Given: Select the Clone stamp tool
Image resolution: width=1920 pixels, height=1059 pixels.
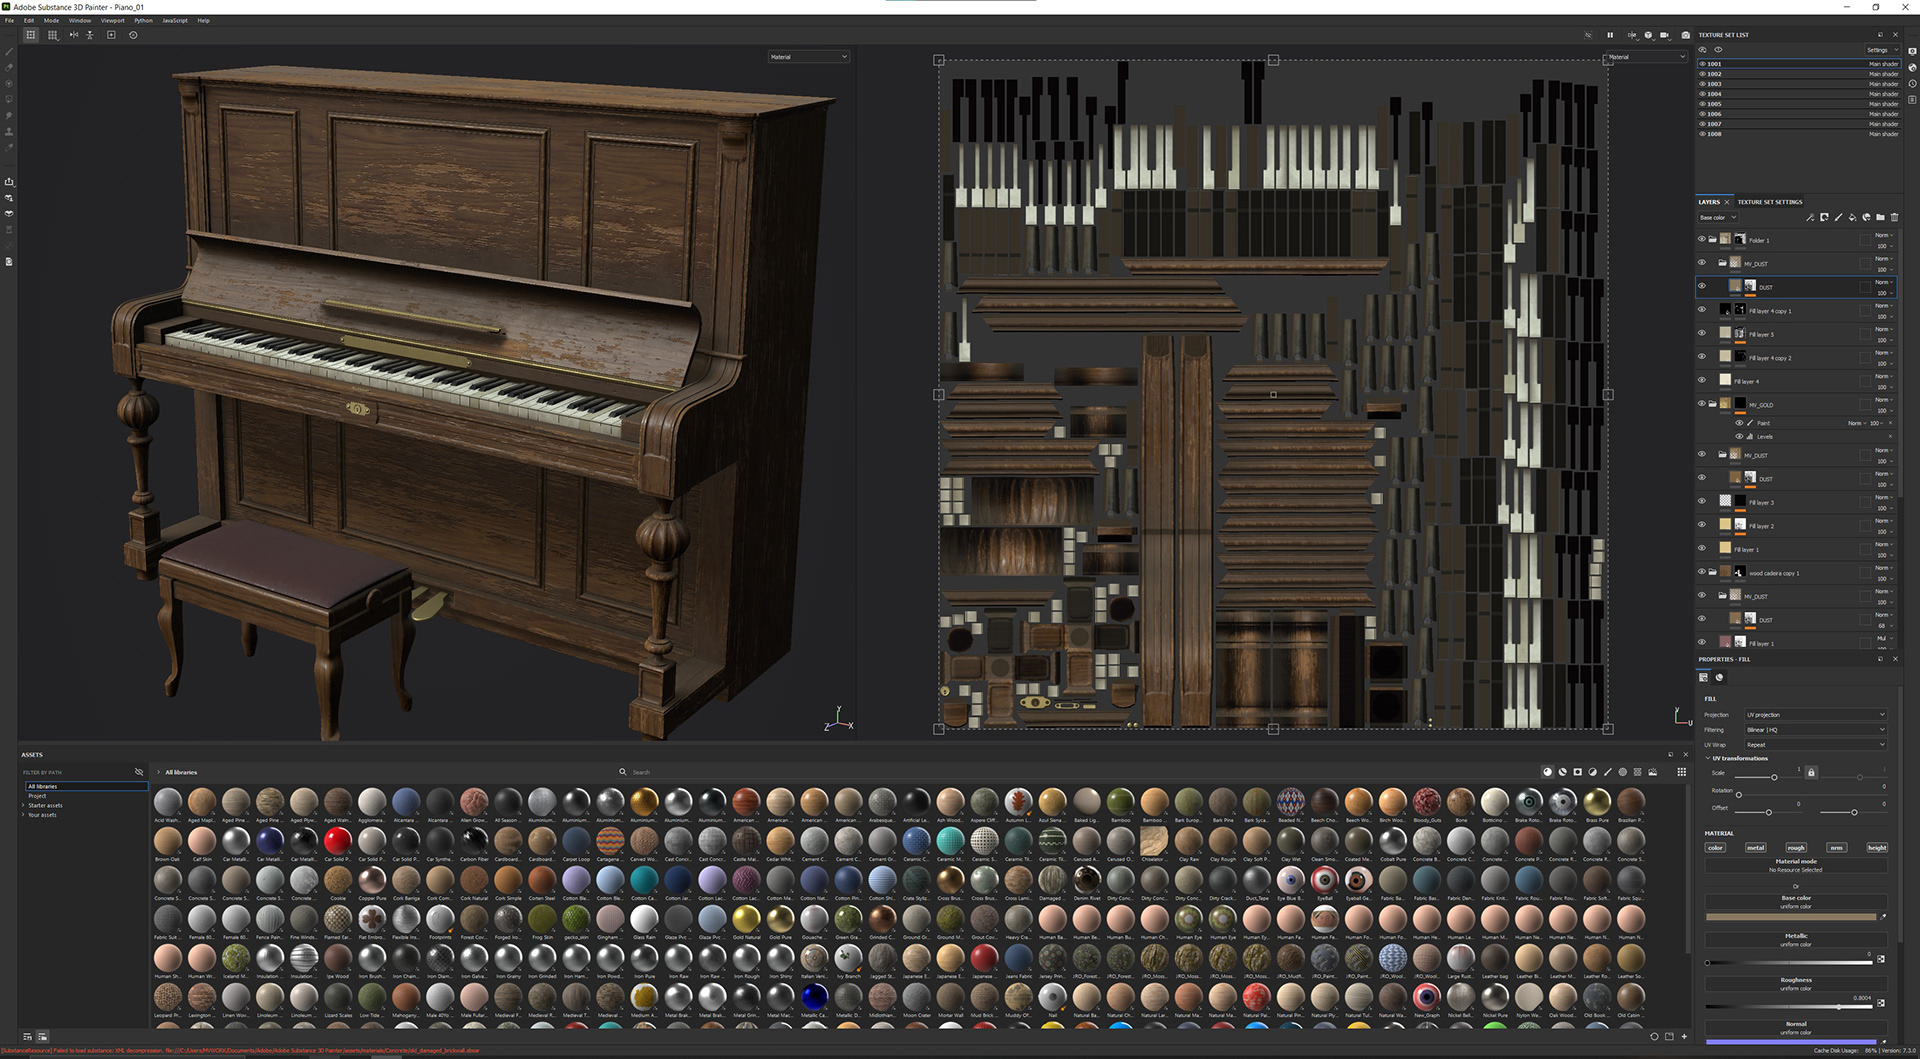Looking at the screenshot, I should 9,131.
